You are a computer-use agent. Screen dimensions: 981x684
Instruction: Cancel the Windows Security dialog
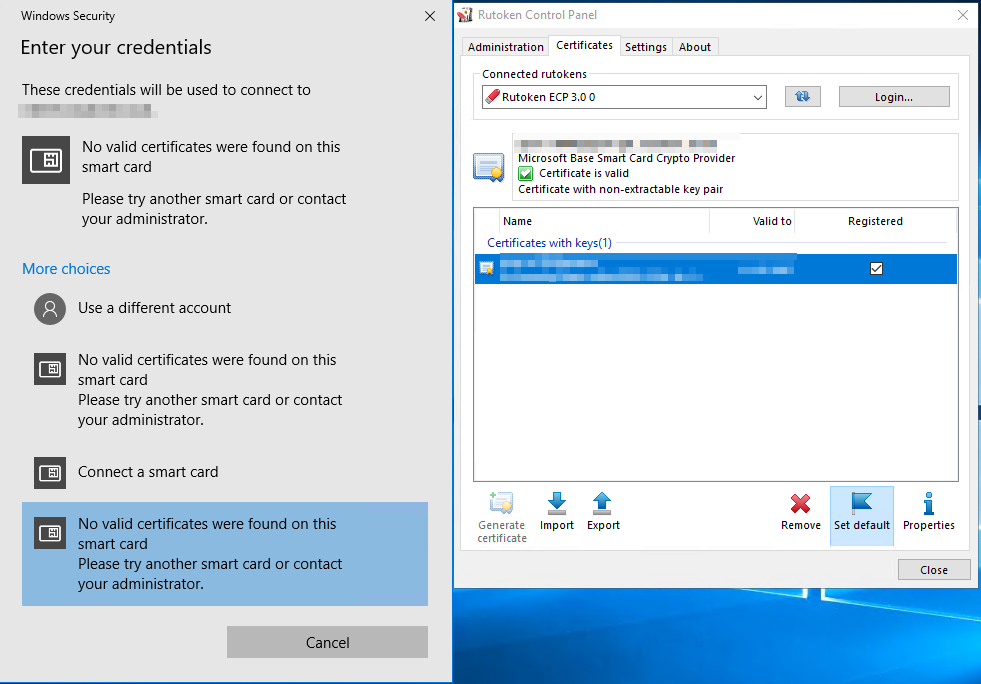point(327,642)
